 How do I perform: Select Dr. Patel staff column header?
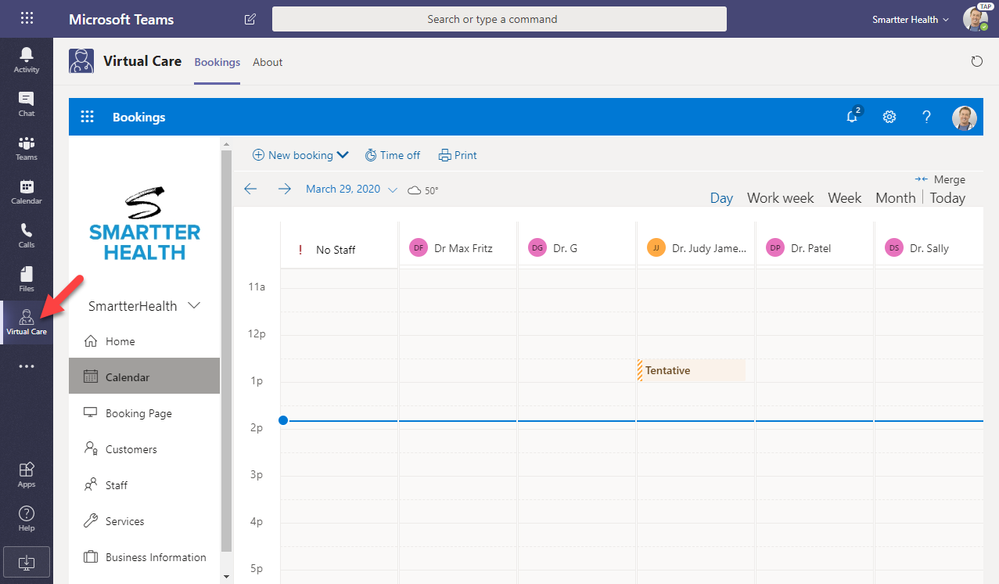(x=815, y=248)
